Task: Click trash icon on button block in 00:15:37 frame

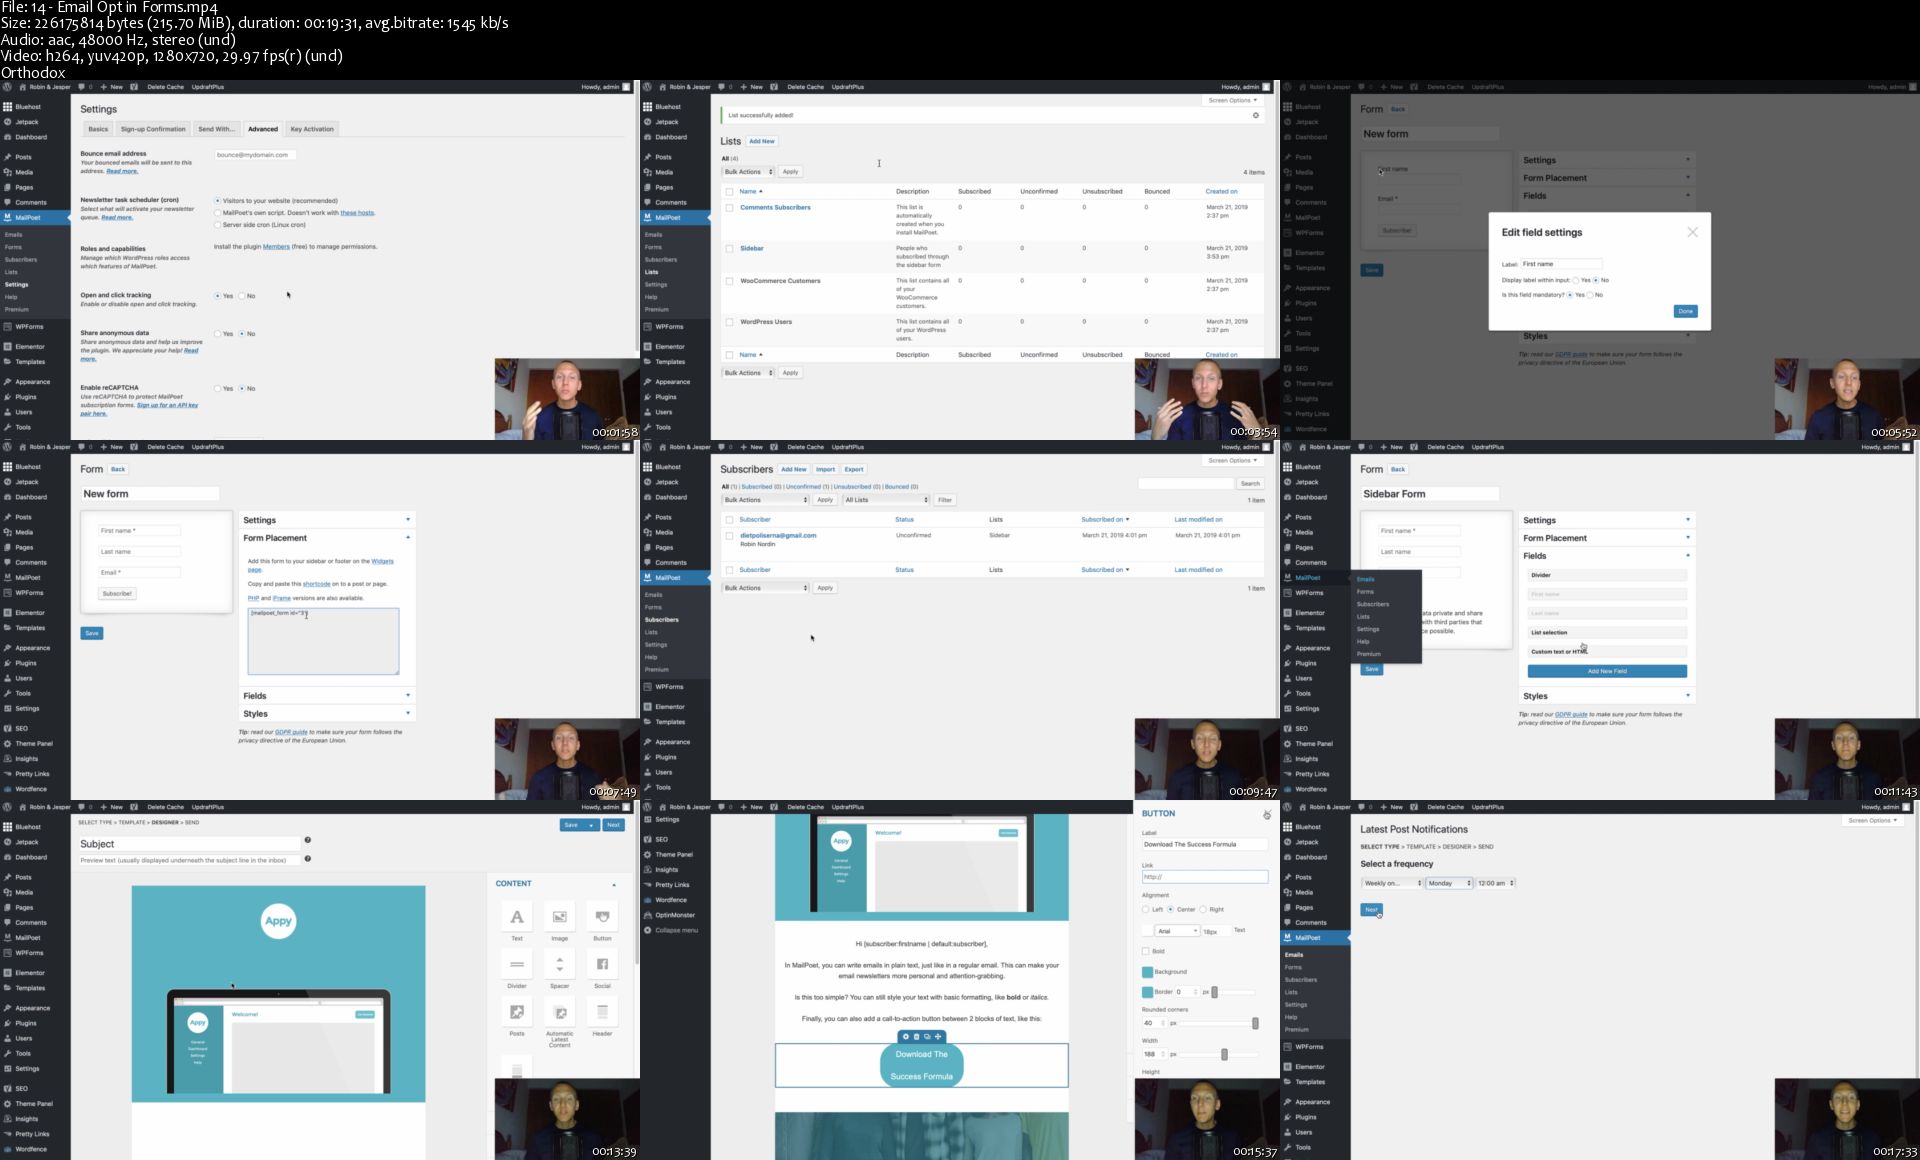Action: [916, 1037]
